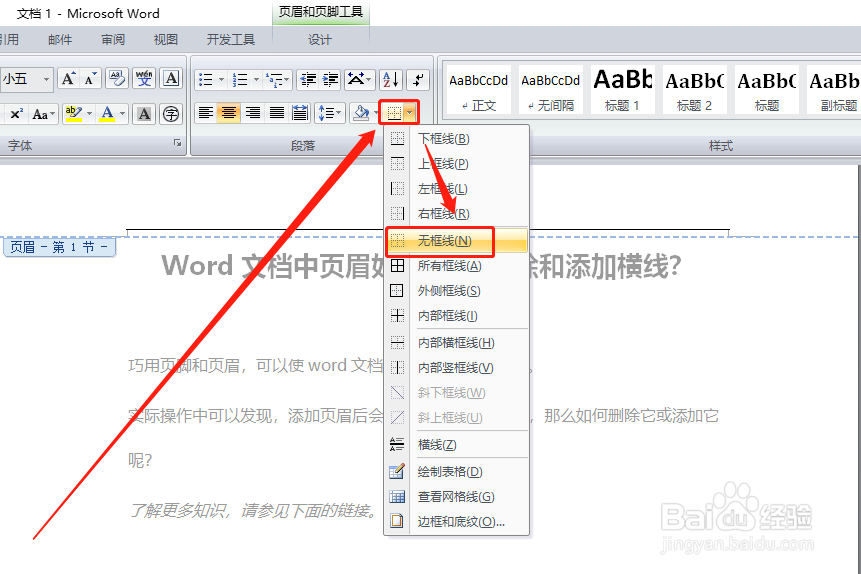Viewport: 861px width, 574px height.
Task: Click the Enclose Characters icon
Action: 171,114
